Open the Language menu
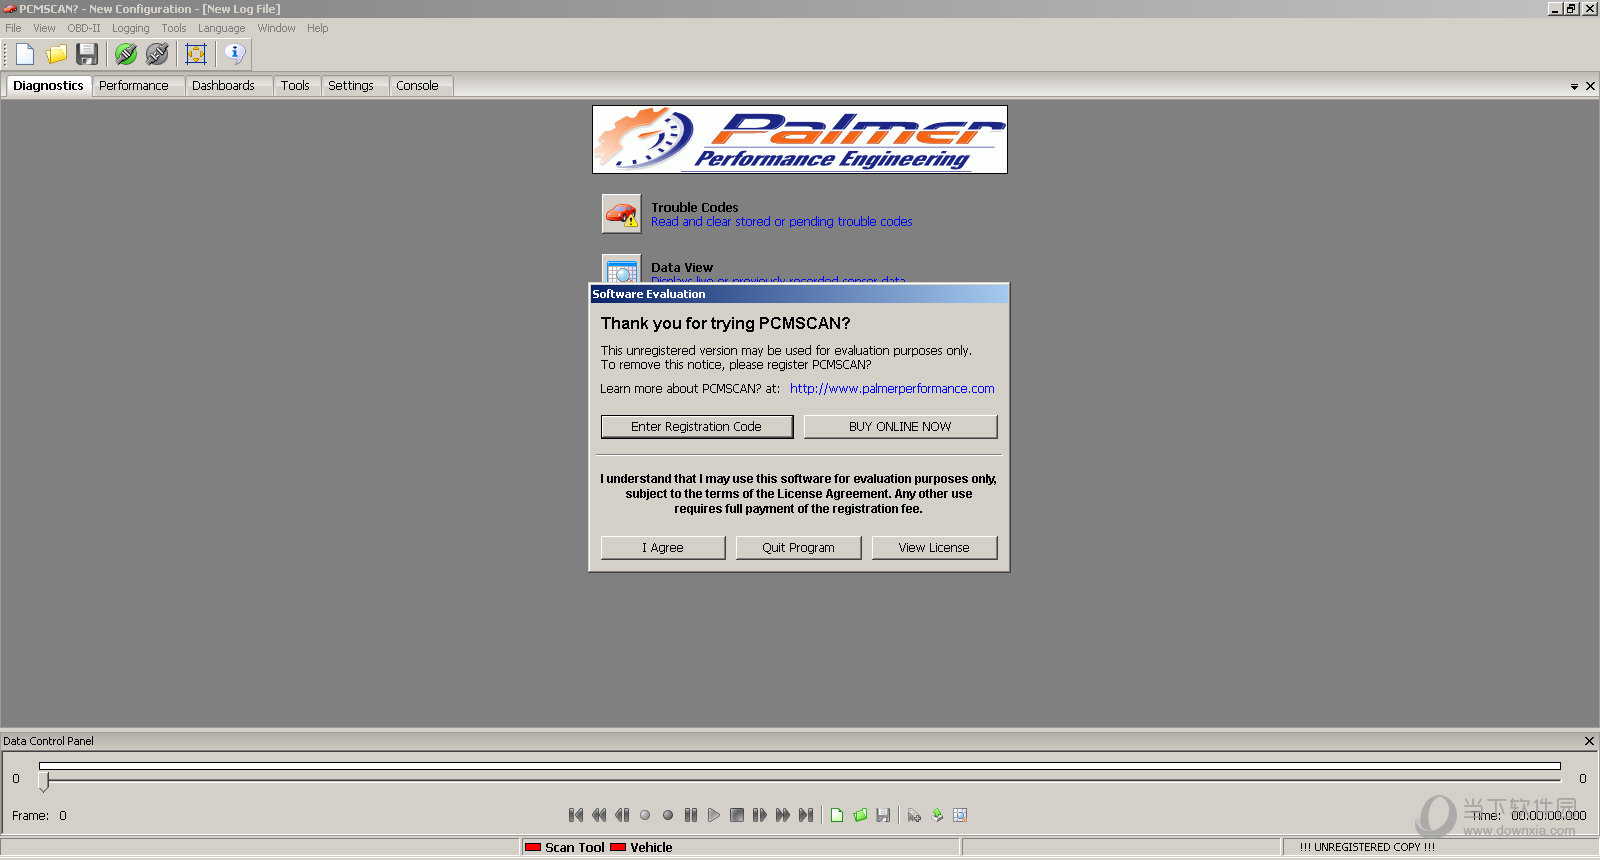Screen dimensions: 1600x860 tap(221, 28)
